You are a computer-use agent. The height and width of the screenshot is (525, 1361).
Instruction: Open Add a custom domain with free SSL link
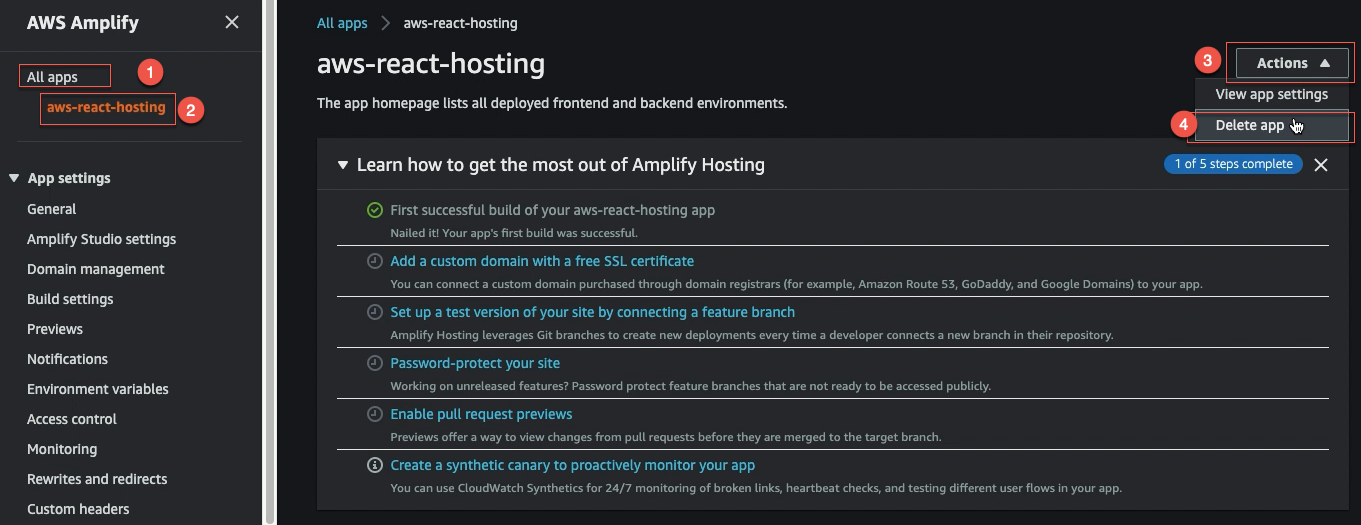click(542, 261)
